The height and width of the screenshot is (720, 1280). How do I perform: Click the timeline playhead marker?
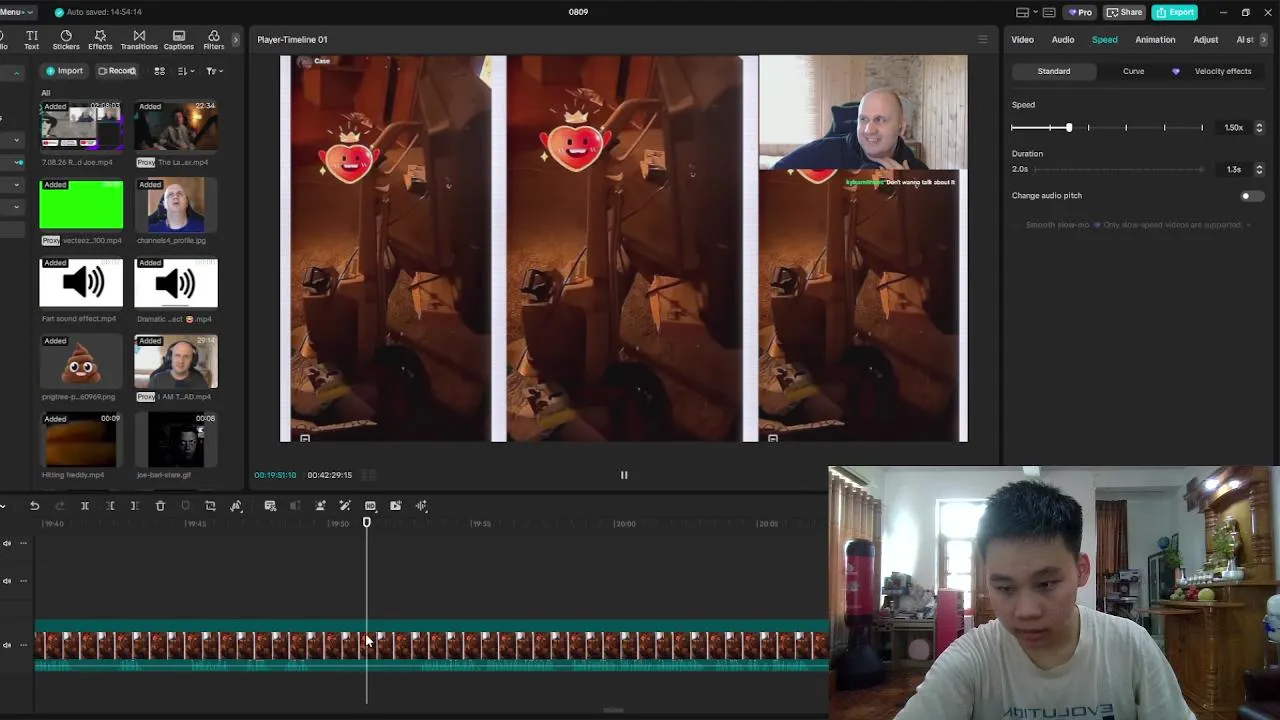[367, 523]
